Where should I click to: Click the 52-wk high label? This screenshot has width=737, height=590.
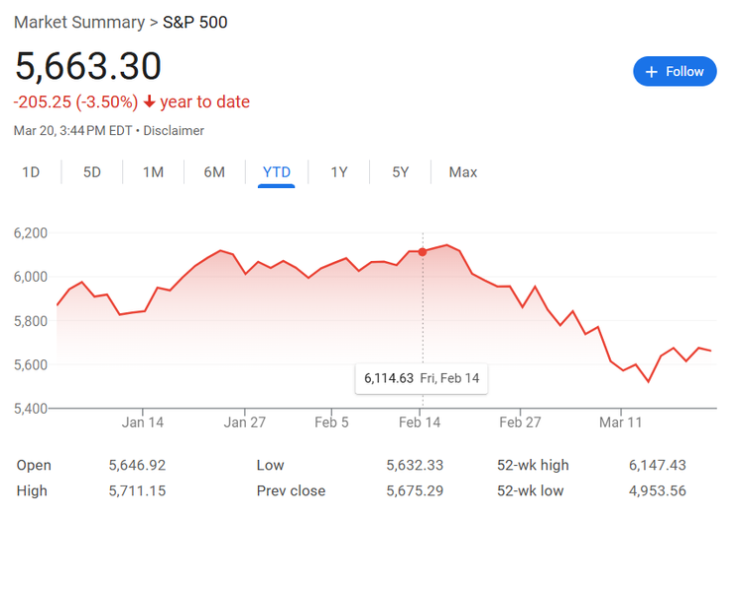tap(533, 465)
